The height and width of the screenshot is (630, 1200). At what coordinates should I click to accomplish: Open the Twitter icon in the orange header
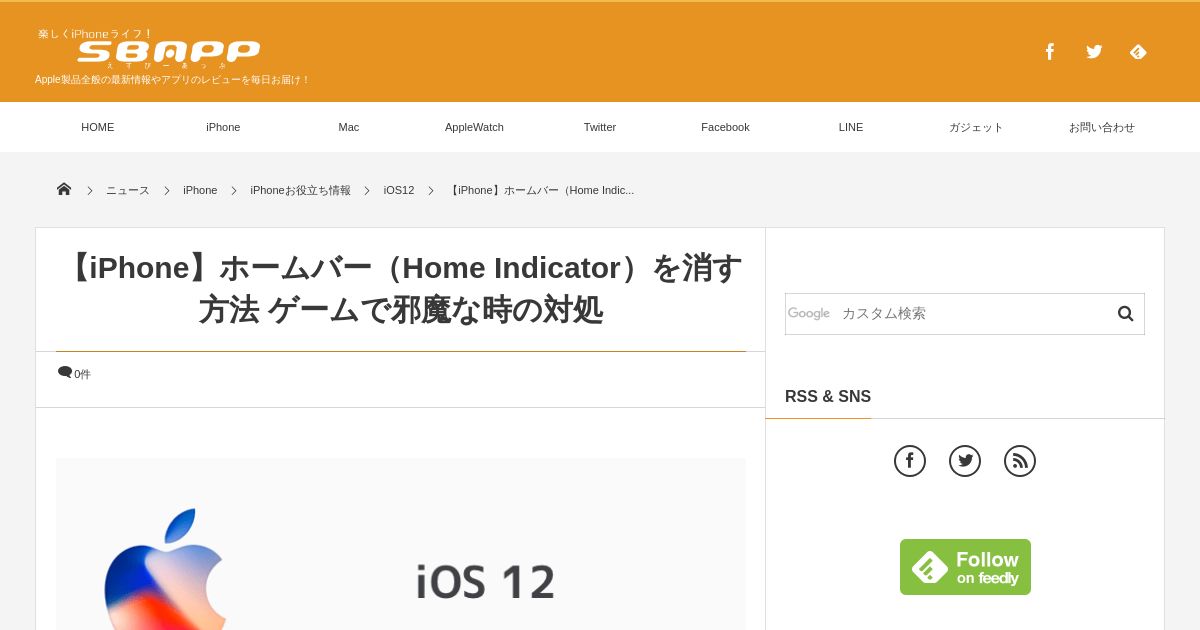click(1094, 52)
